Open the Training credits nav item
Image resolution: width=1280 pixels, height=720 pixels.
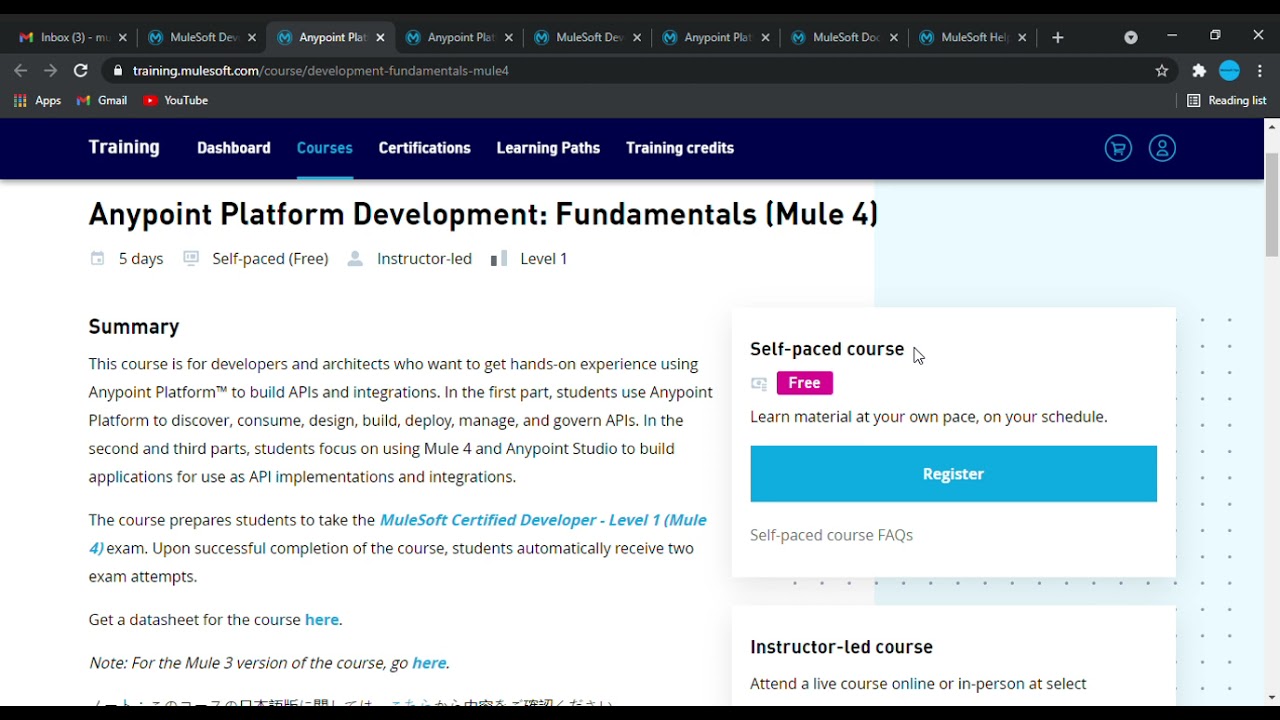click(x=680, y=148)
